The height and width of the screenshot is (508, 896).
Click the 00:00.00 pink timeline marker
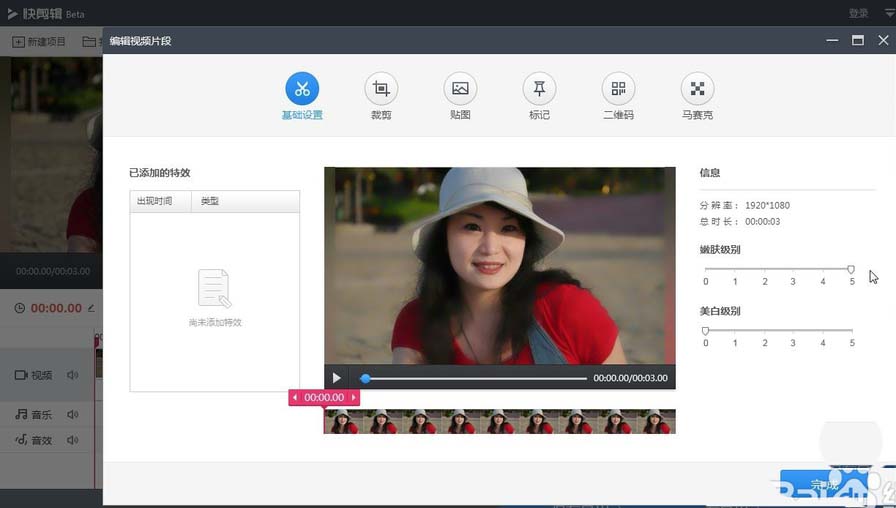324,397
